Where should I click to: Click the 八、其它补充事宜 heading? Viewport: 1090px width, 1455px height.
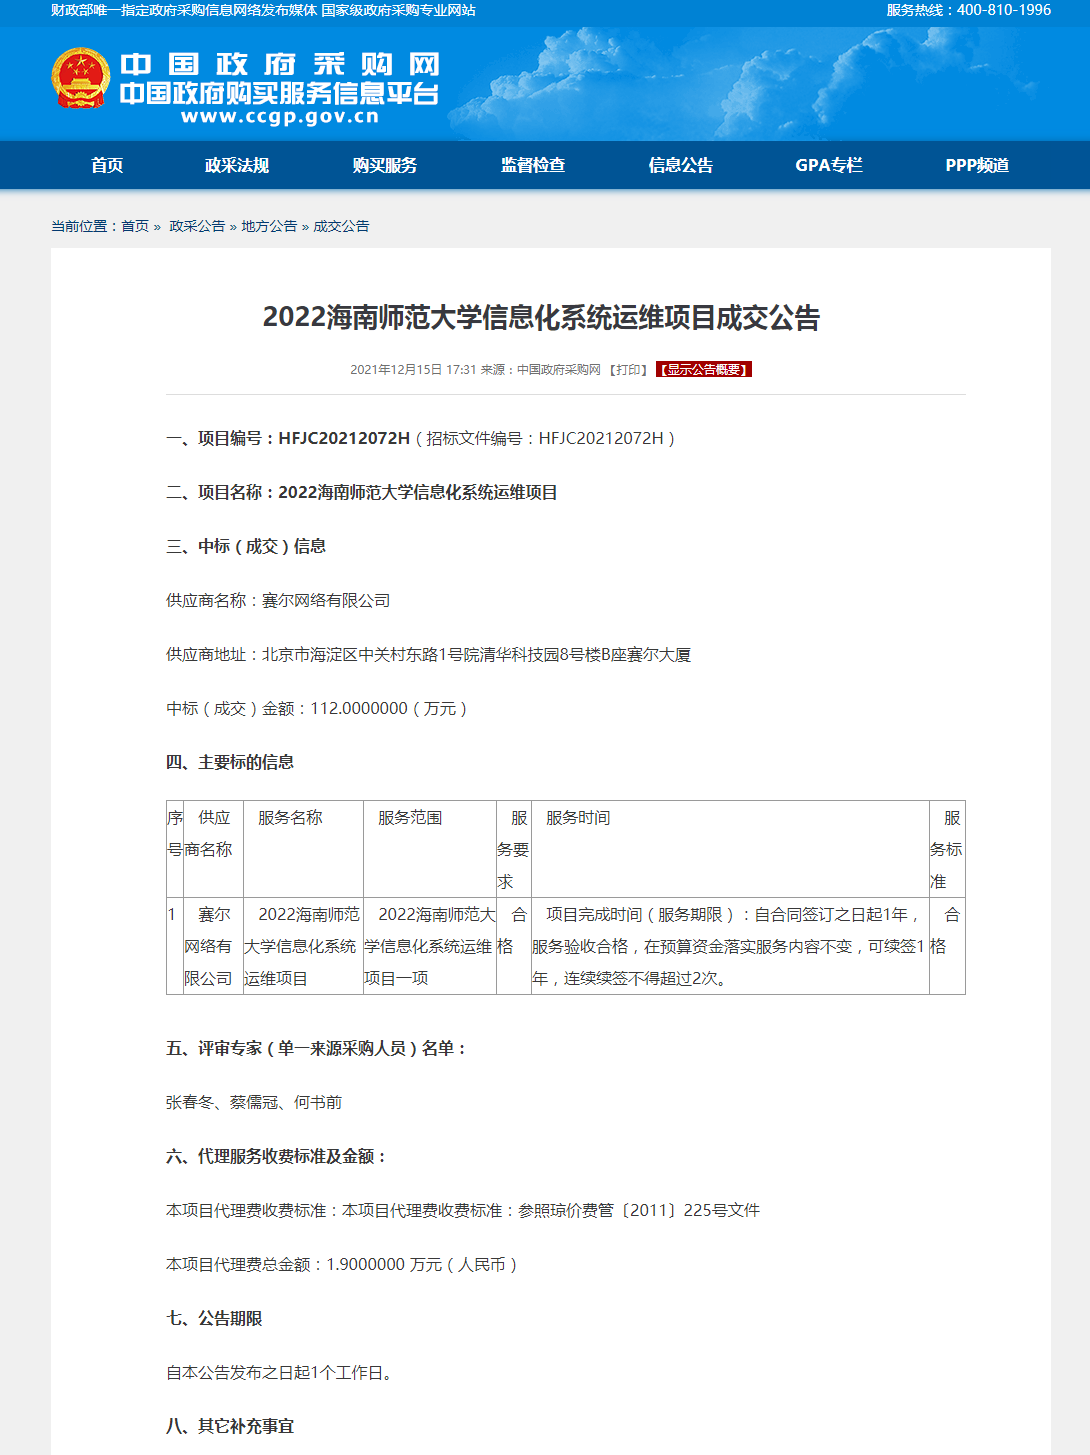click(x=230, y=1426)
